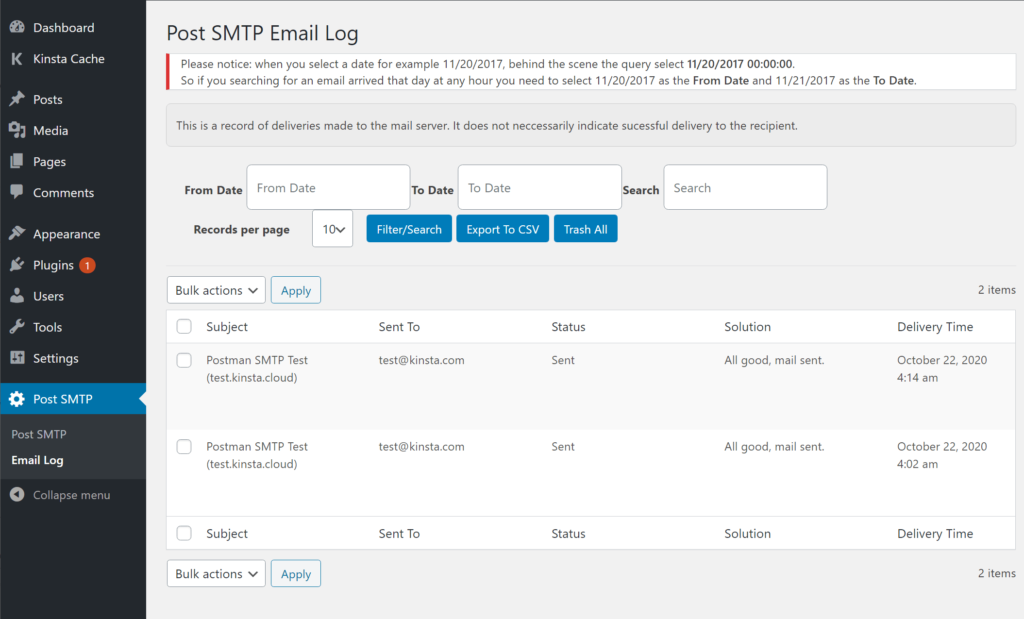Check the first Postman SMTP Test row
Image resolution: width=1024 pixels, height=619 pixels.
tap(184, 362)
